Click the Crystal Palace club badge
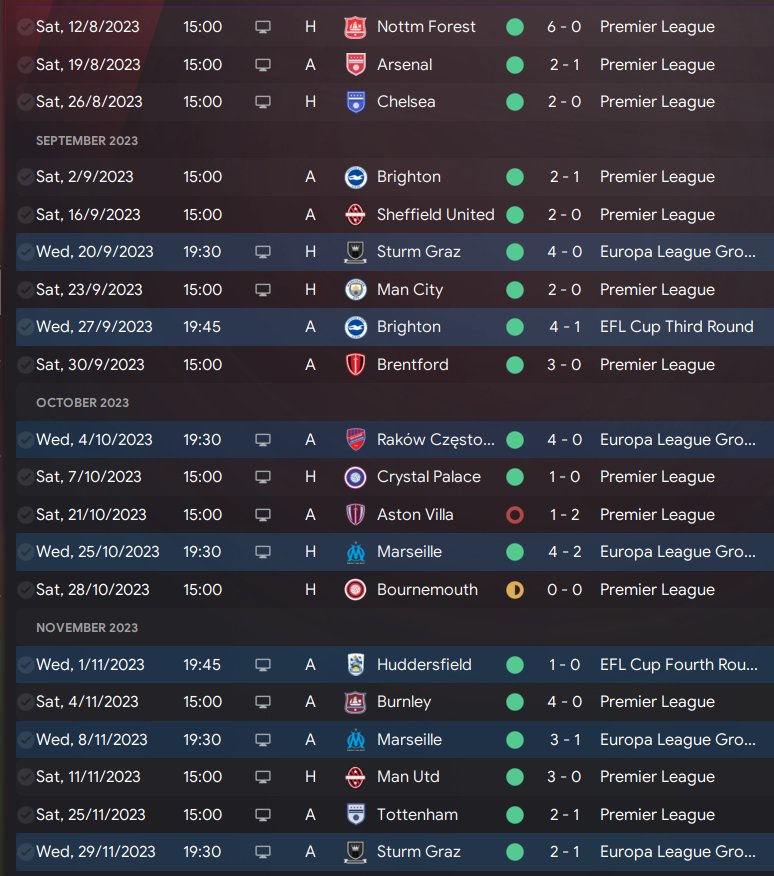 click(x=355, y=477)
